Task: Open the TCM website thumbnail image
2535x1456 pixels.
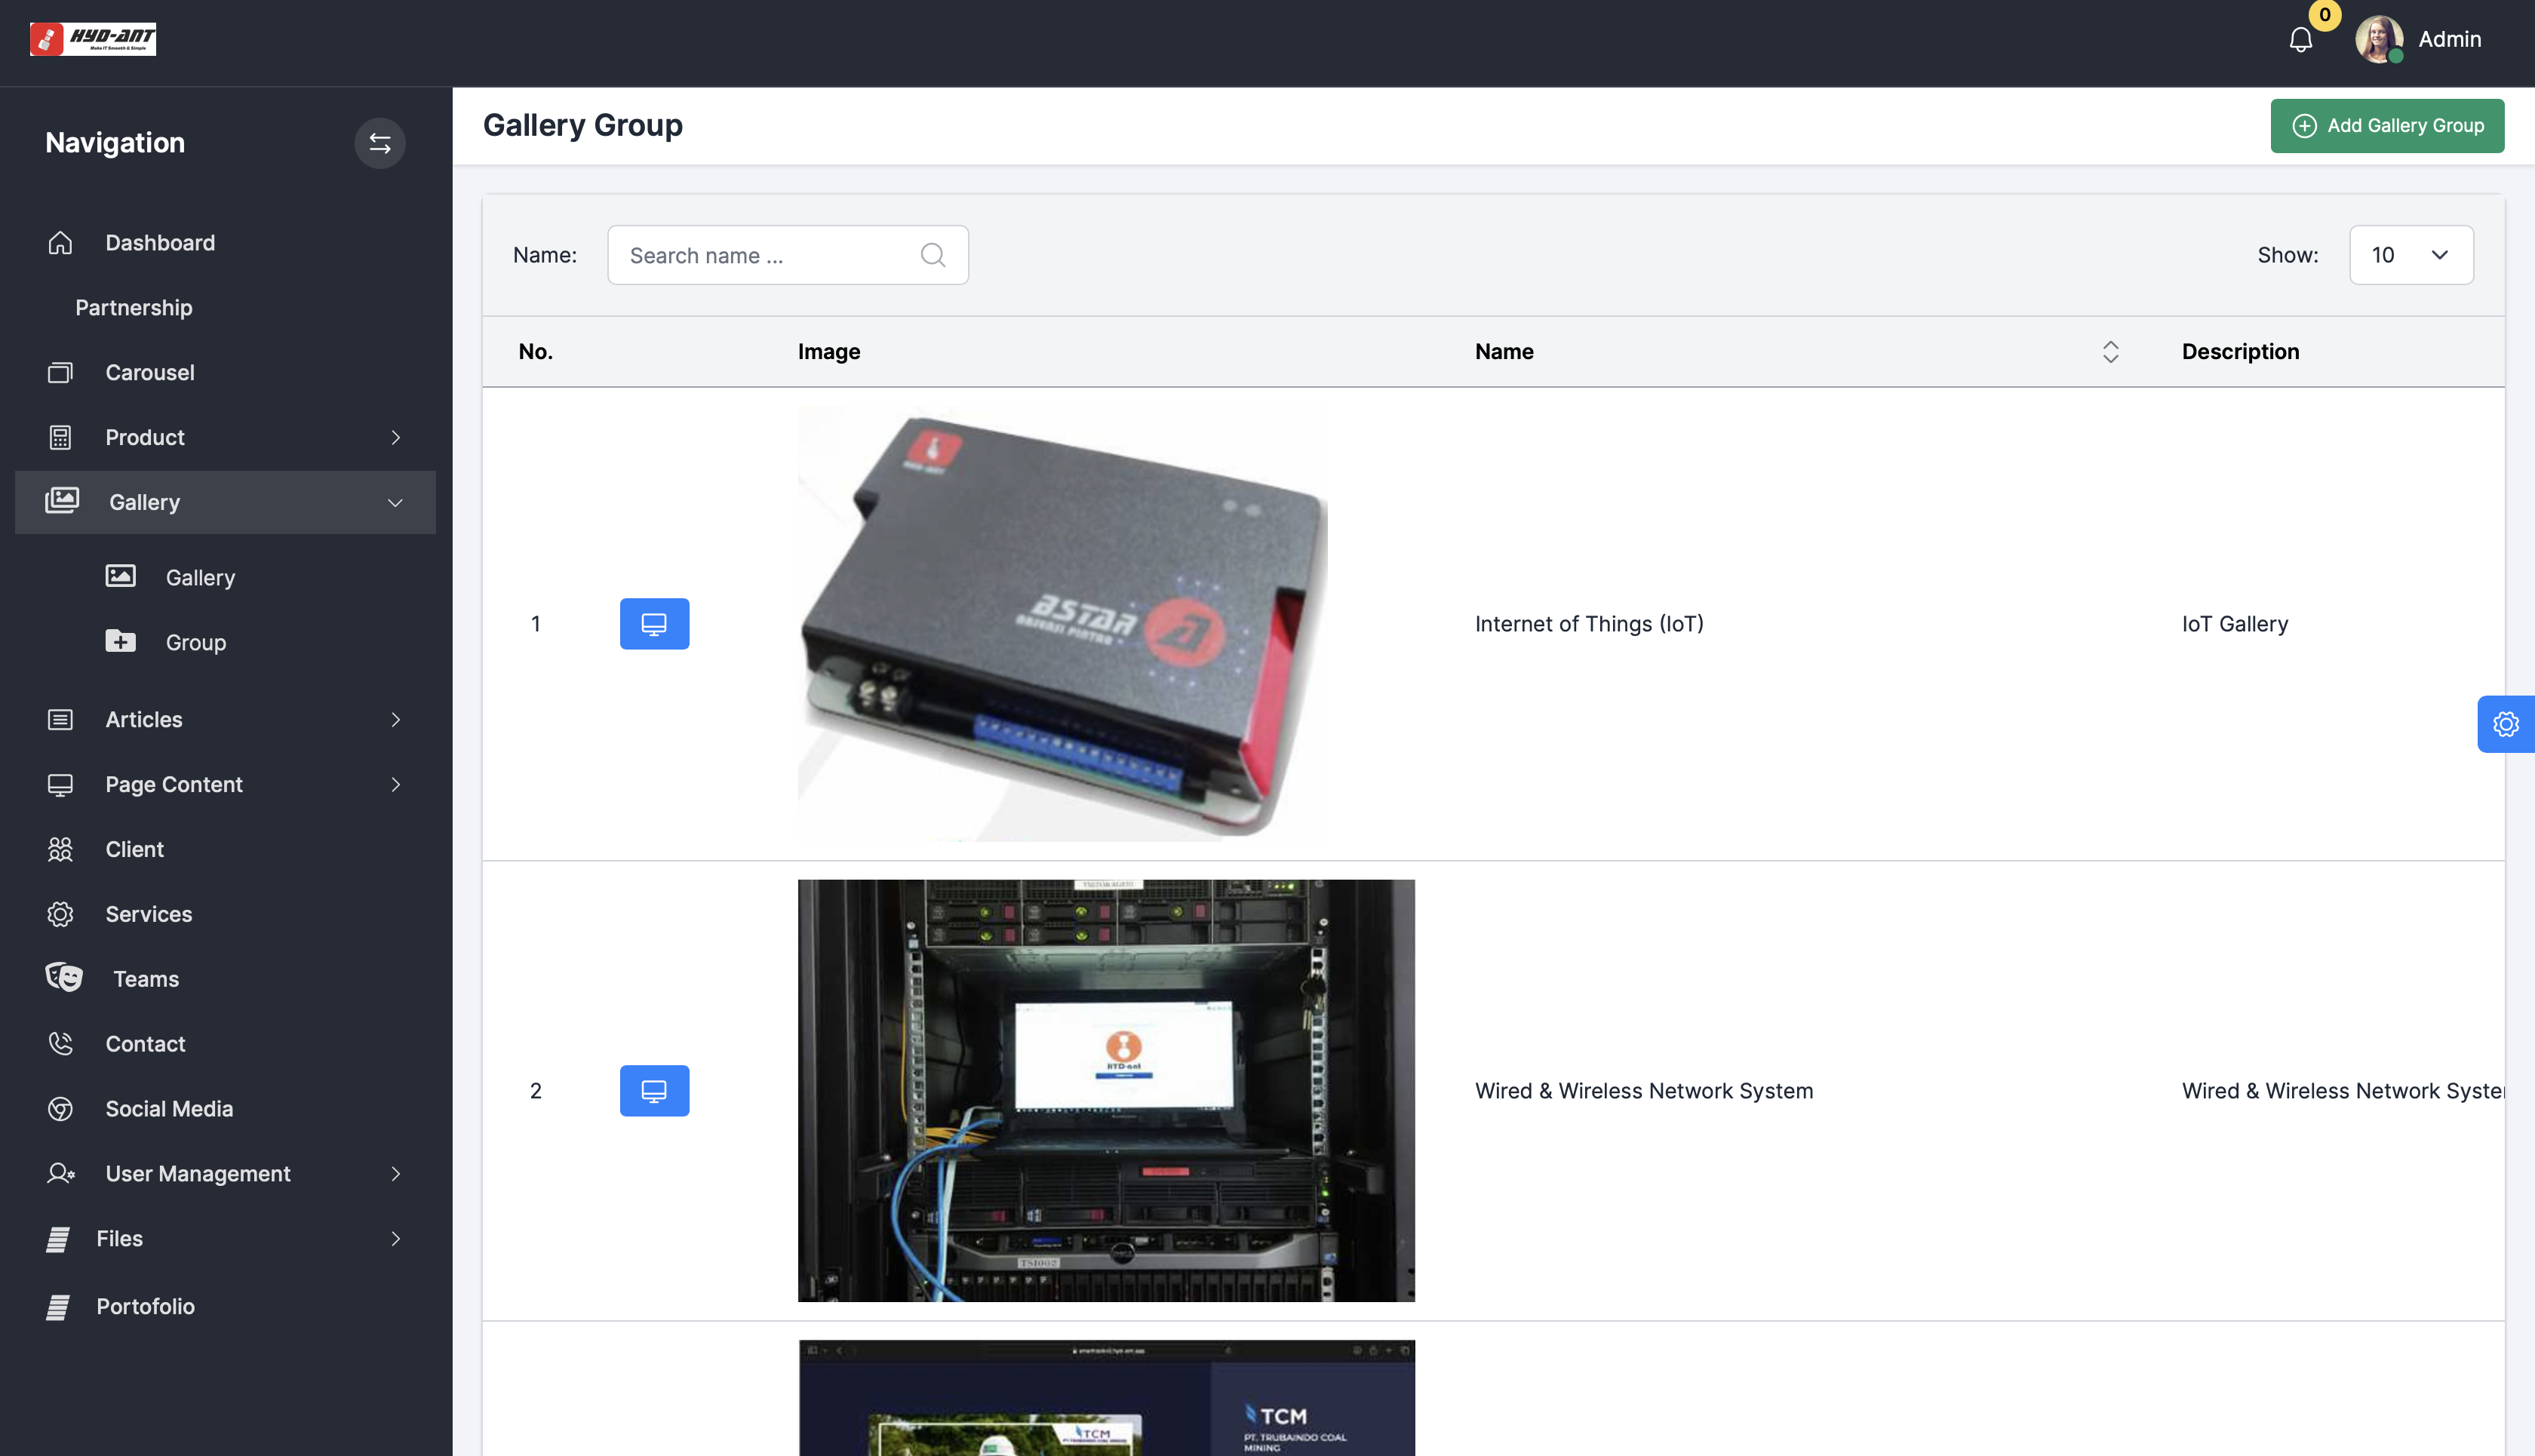Action: (x=1106, y=1398)
